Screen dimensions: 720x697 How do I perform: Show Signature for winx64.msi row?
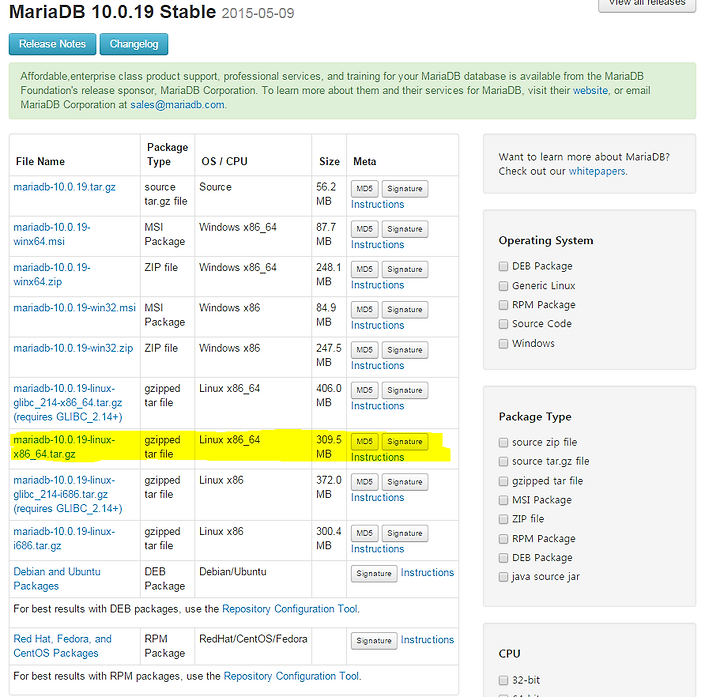point(405,229)
